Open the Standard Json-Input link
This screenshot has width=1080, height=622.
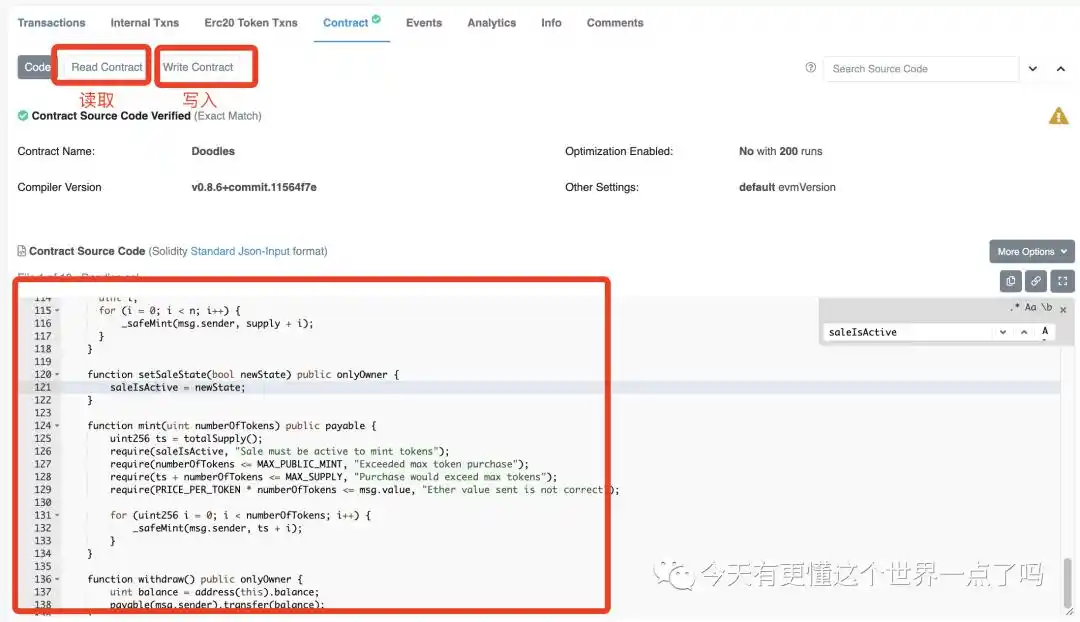pyautogui.click(x=240, y=251)
